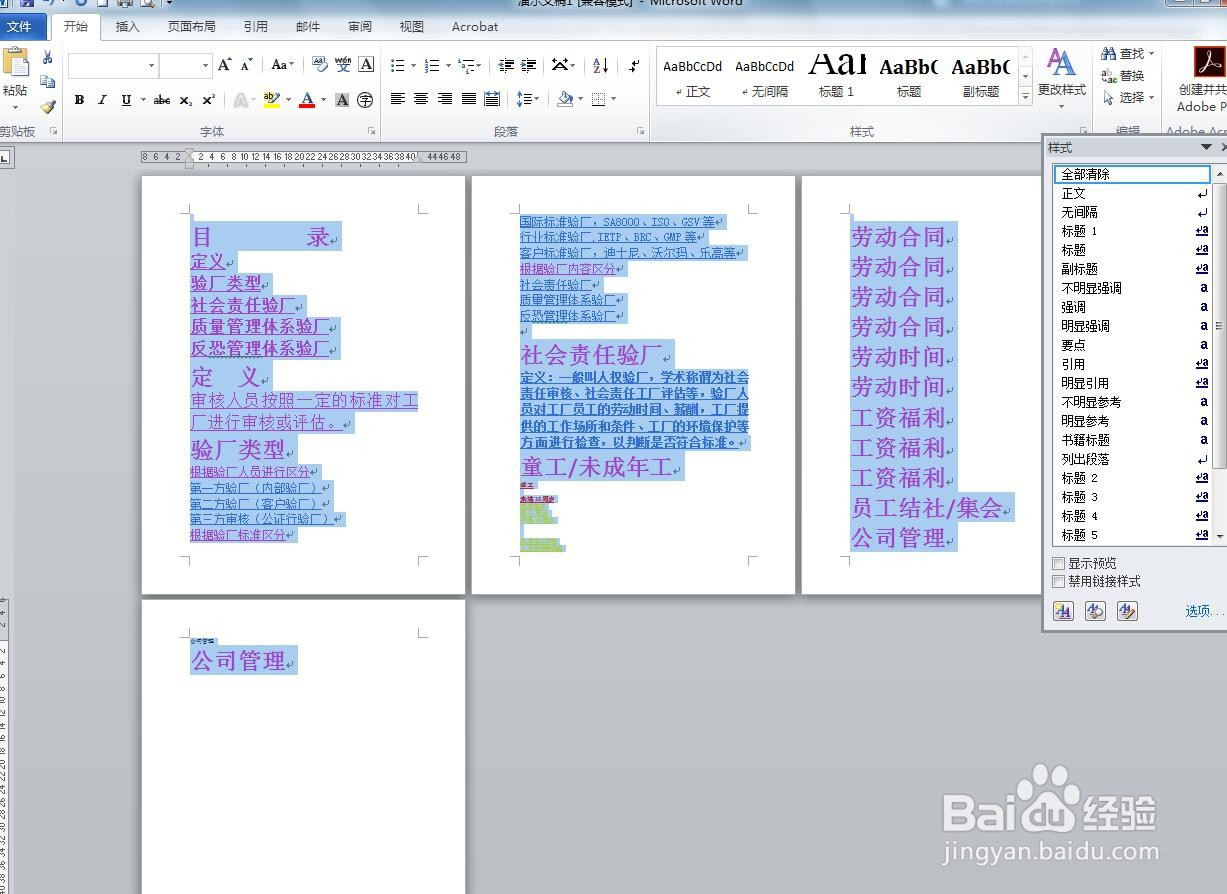Click the multilevel list icon
Image resolution: width=1227 pixels, height=894 pixels.
click(466, 66)
